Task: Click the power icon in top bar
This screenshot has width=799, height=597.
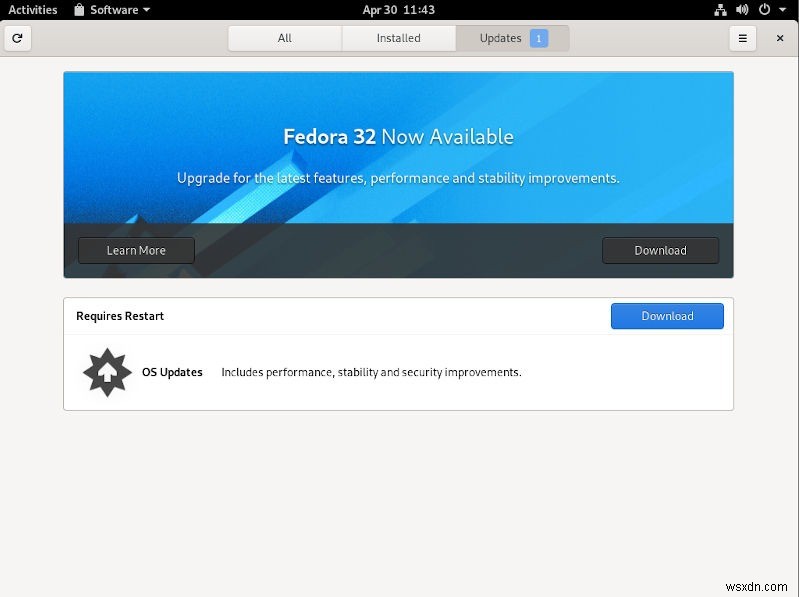Action: tap(764, 10)
